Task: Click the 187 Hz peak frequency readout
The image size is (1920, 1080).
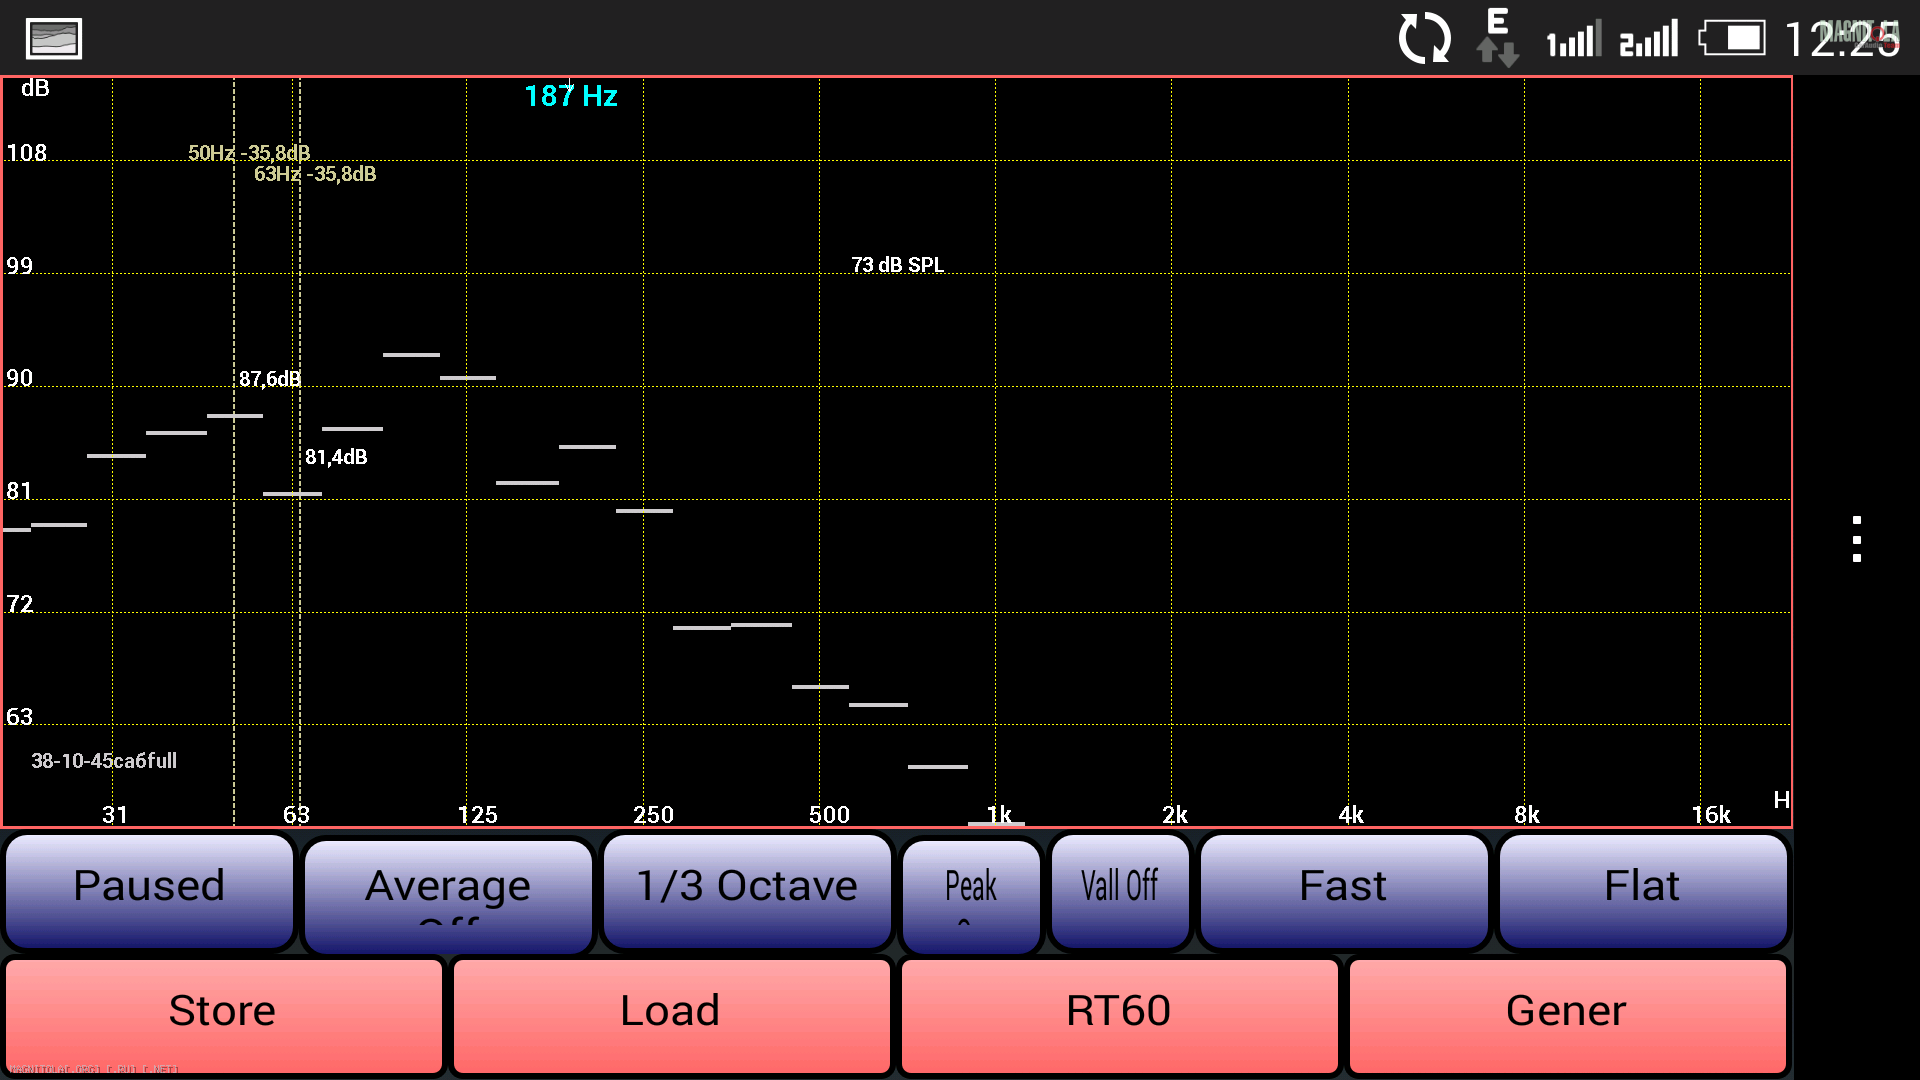Action: point(571,96)
